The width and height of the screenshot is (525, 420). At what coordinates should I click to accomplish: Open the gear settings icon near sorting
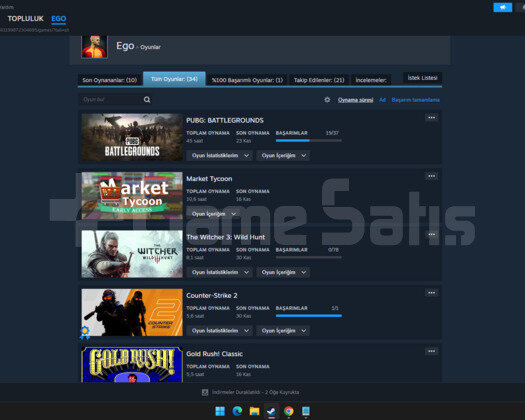327,100
